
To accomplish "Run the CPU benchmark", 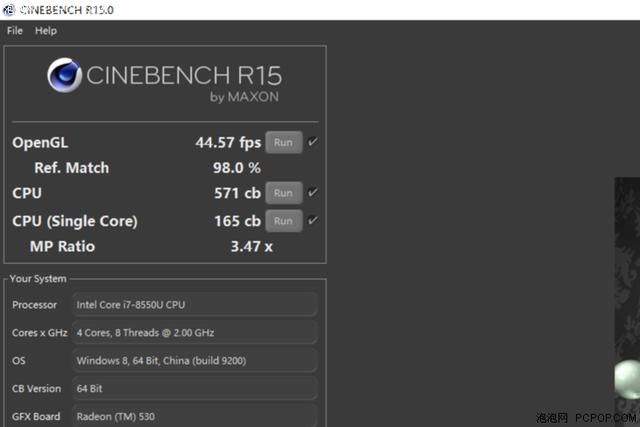I will [x=284, y=193].
